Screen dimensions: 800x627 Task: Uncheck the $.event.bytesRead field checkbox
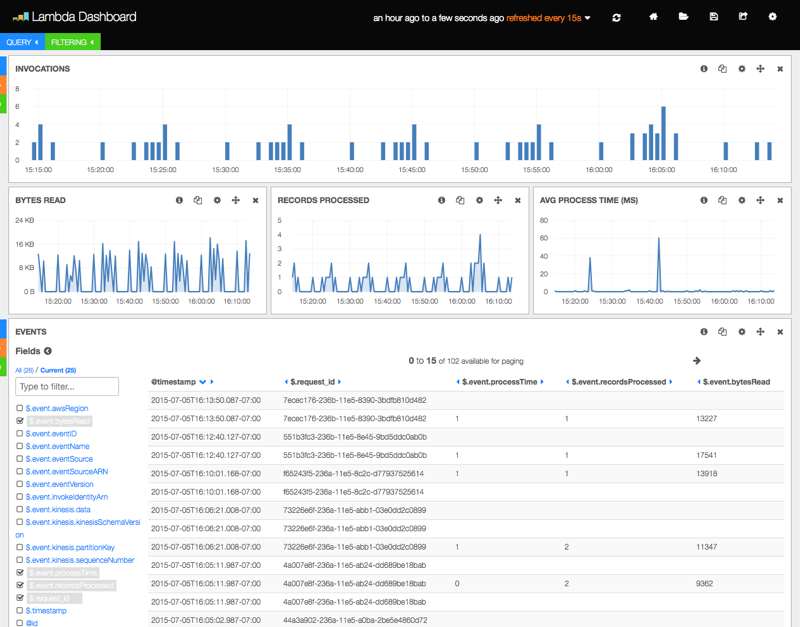point(18,421)
